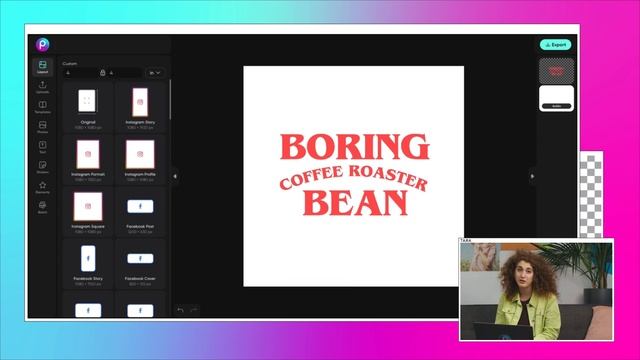Click the Picsart logo icon
The image size is (640, 360).
click(42, 44)
